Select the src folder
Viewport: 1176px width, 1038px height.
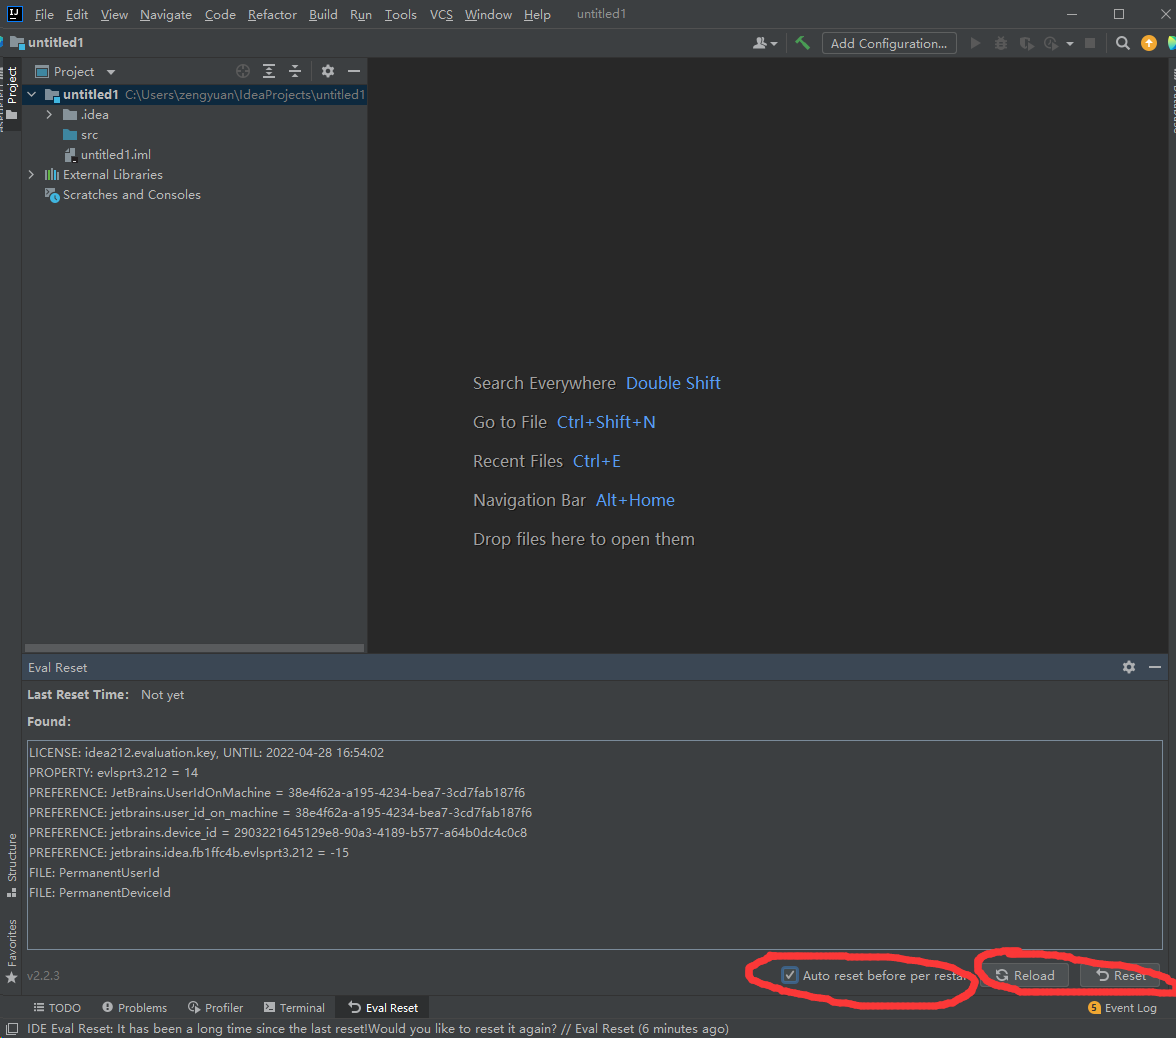click(89, 135)
